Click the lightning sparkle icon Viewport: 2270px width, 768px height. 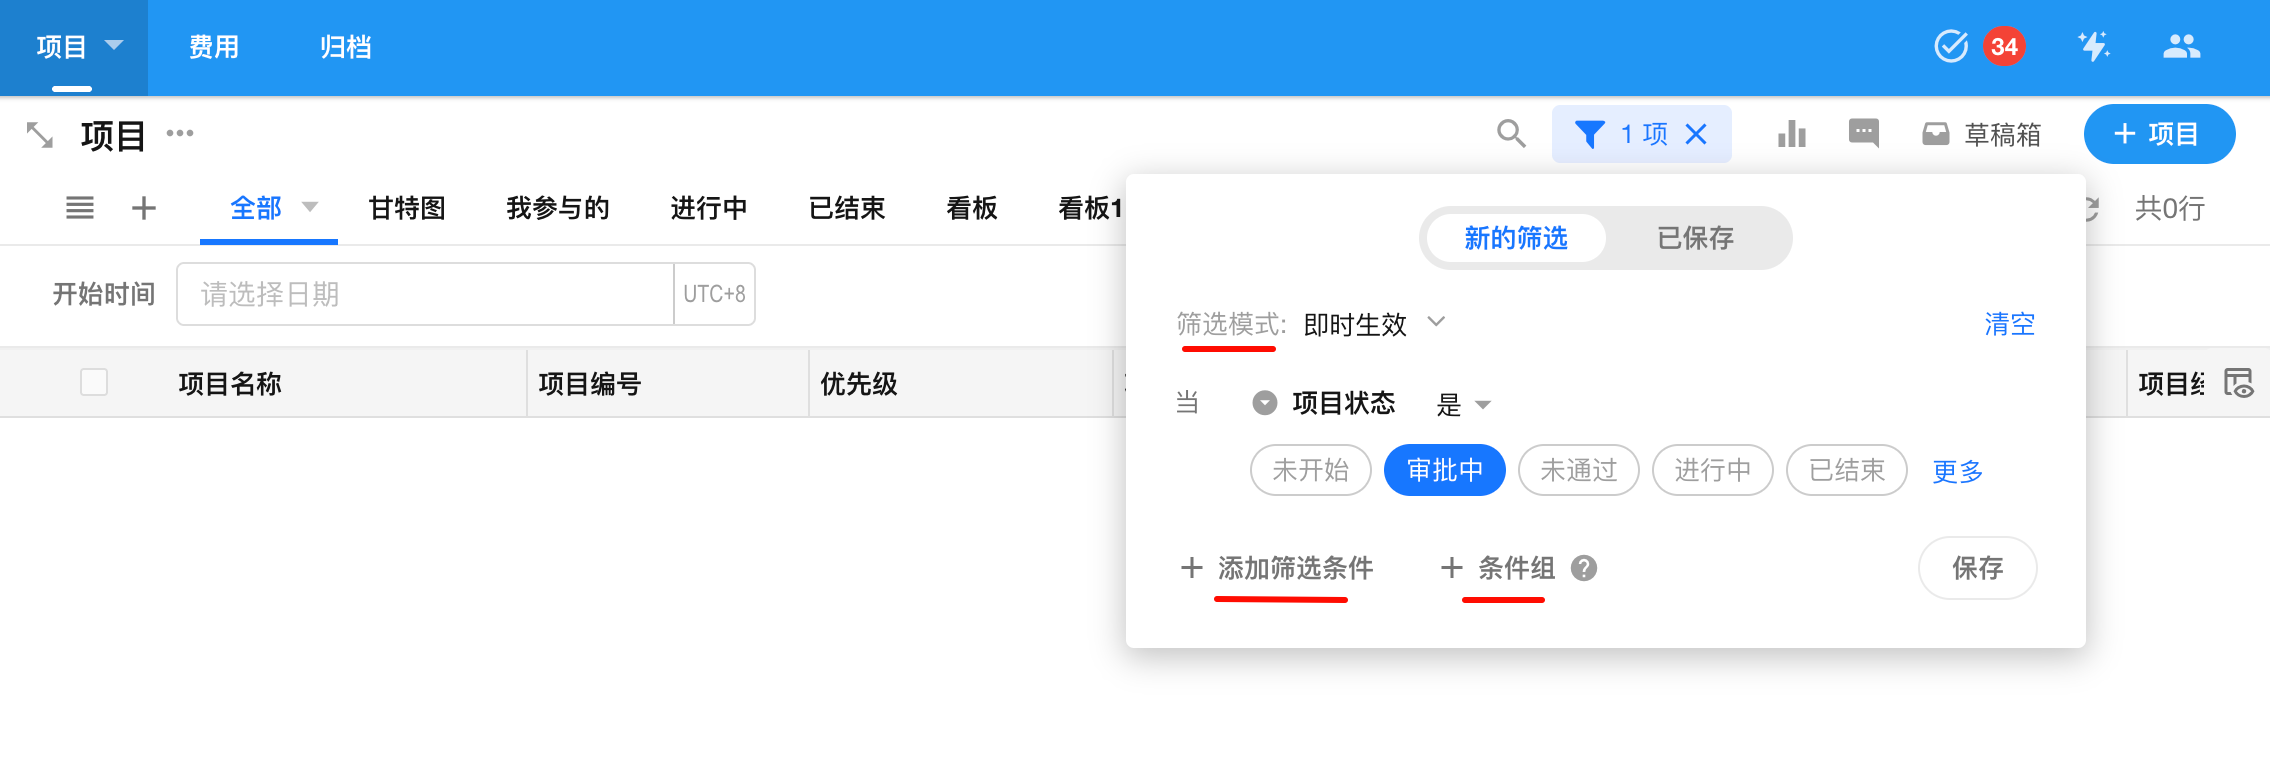click(x=2093, y=46)
